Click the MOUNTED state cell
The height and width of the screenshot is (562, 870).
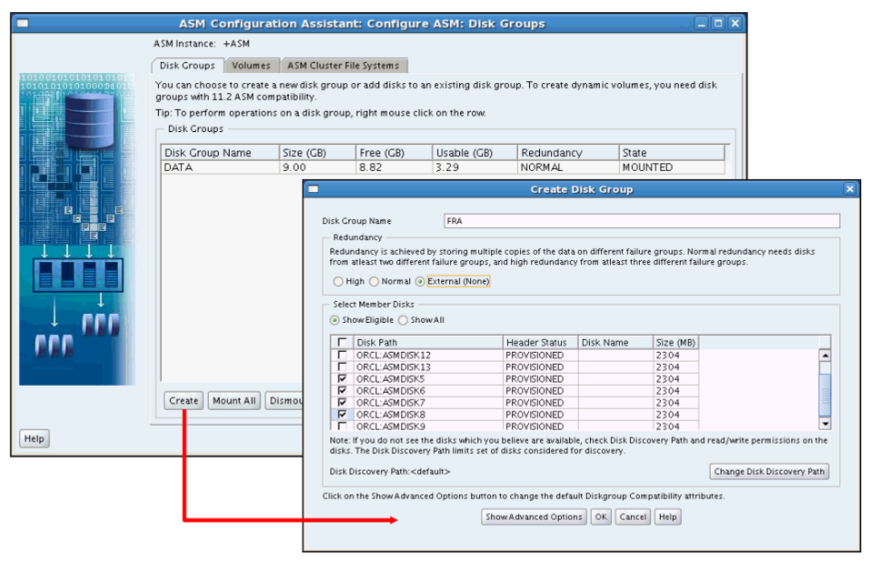click(672, 168)
